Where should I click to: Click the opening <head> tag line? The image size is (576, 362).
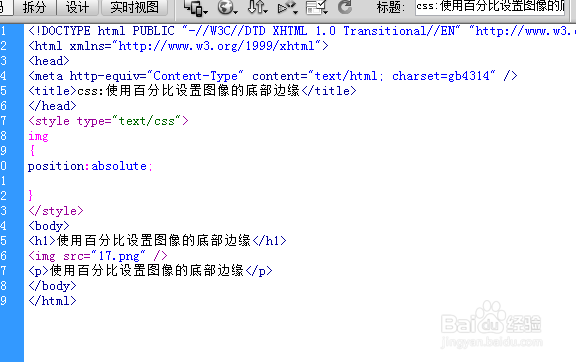(49, 61)
